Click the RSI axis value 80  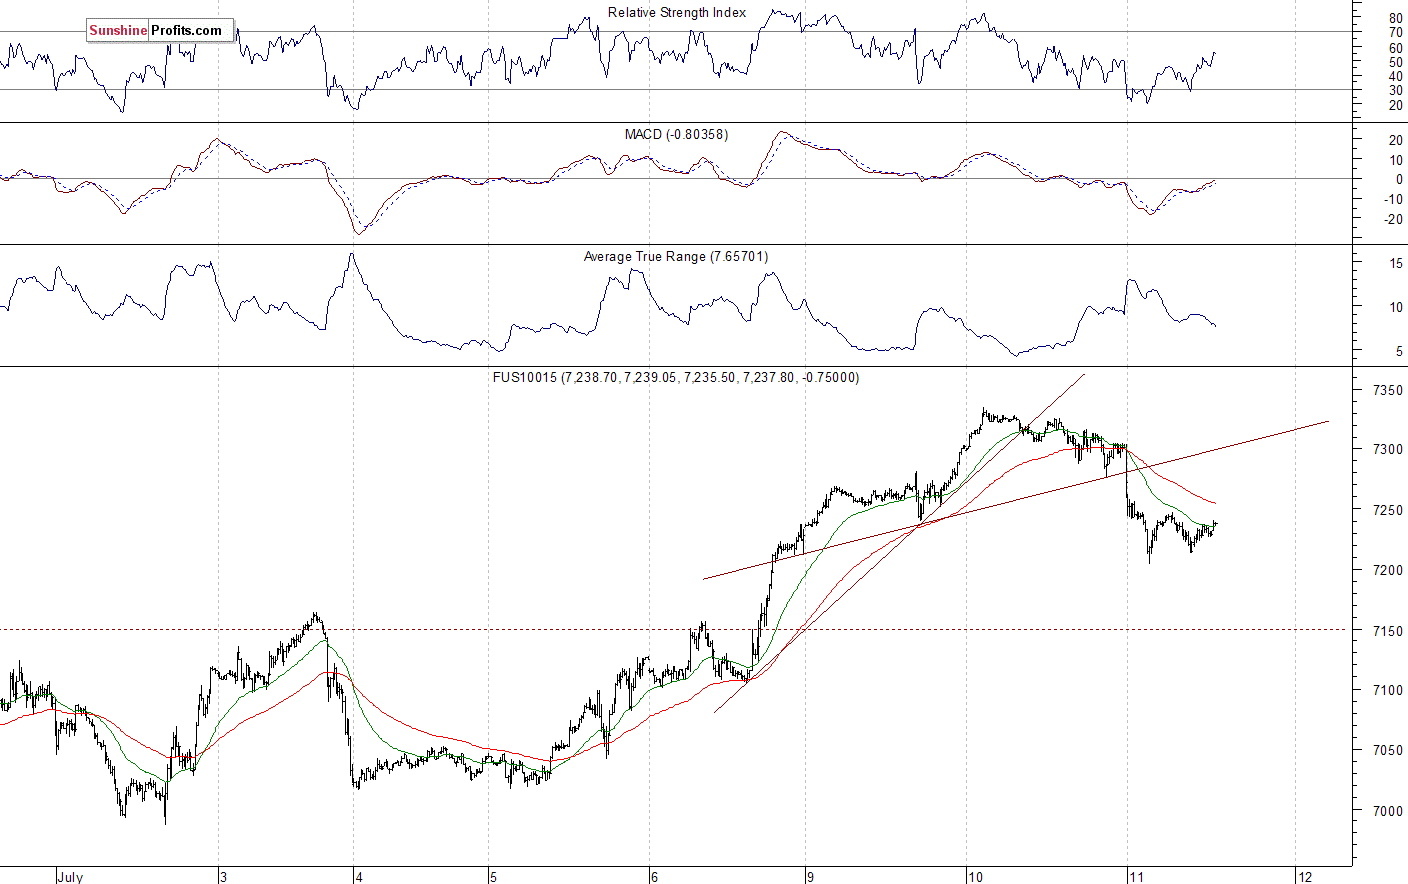pyautogui.click(x=1395, y=19)
